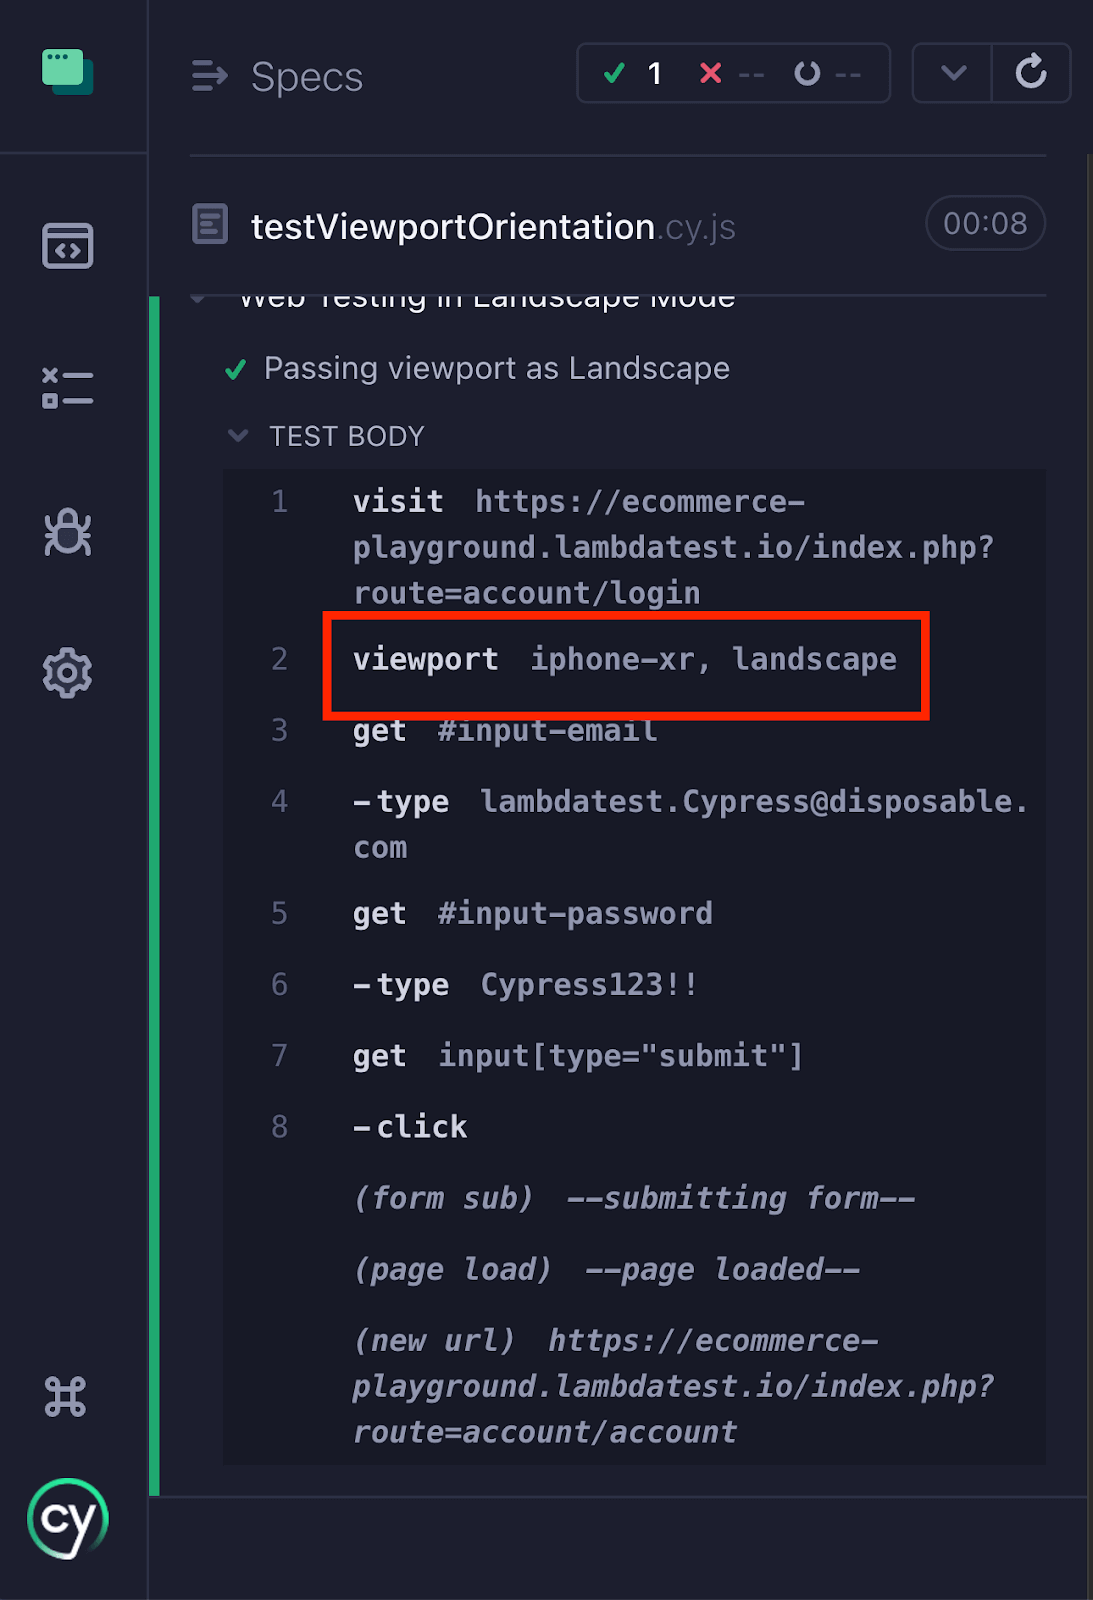Open the Specs page icon in sidebar

click(67, 246)
